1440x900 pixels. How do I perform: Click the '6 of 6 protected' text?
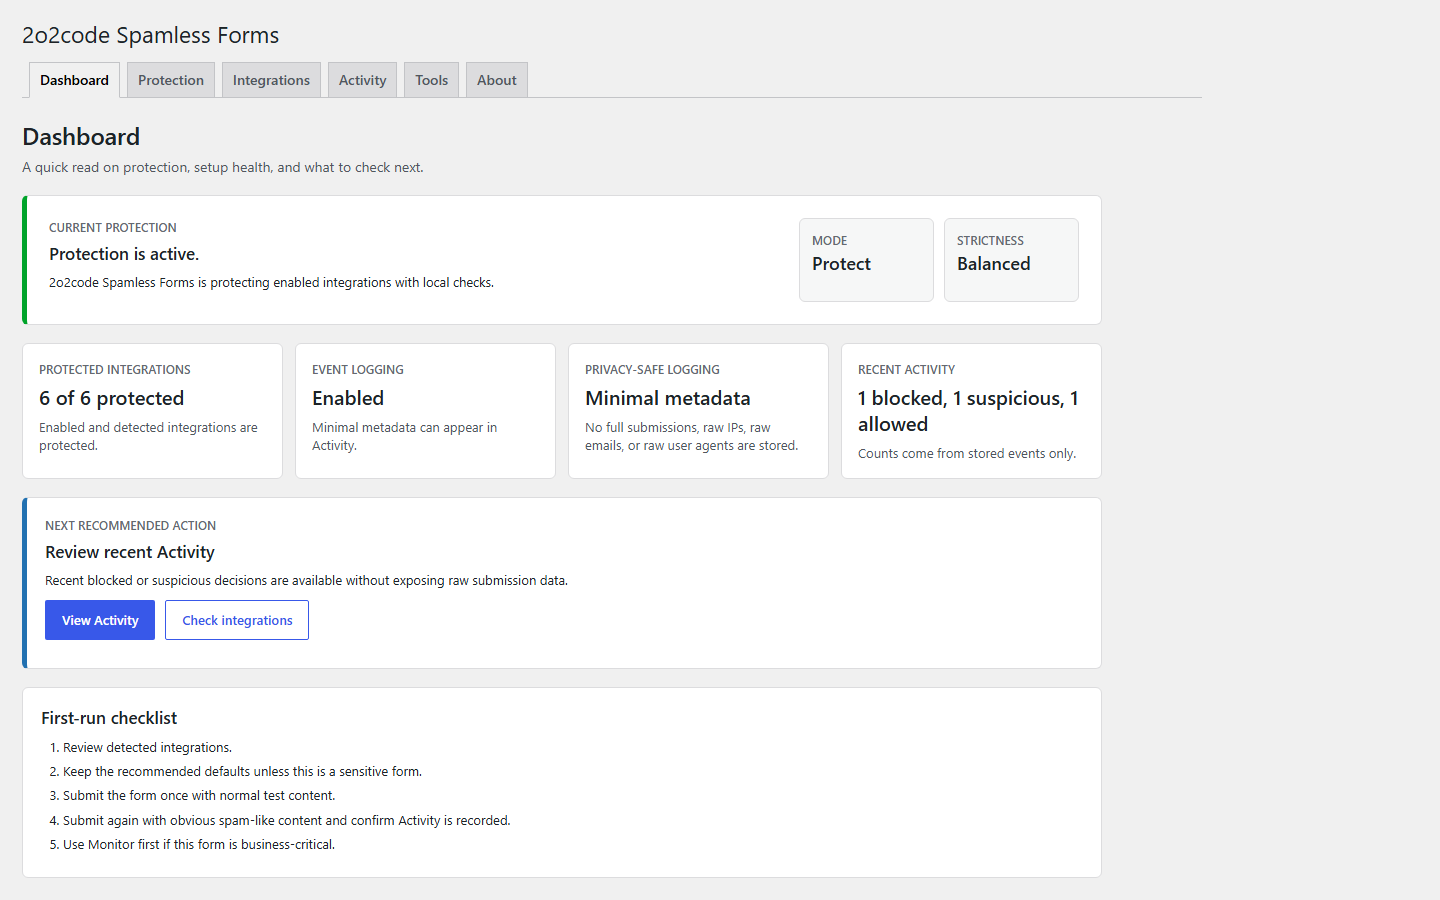tap(112, 398)
